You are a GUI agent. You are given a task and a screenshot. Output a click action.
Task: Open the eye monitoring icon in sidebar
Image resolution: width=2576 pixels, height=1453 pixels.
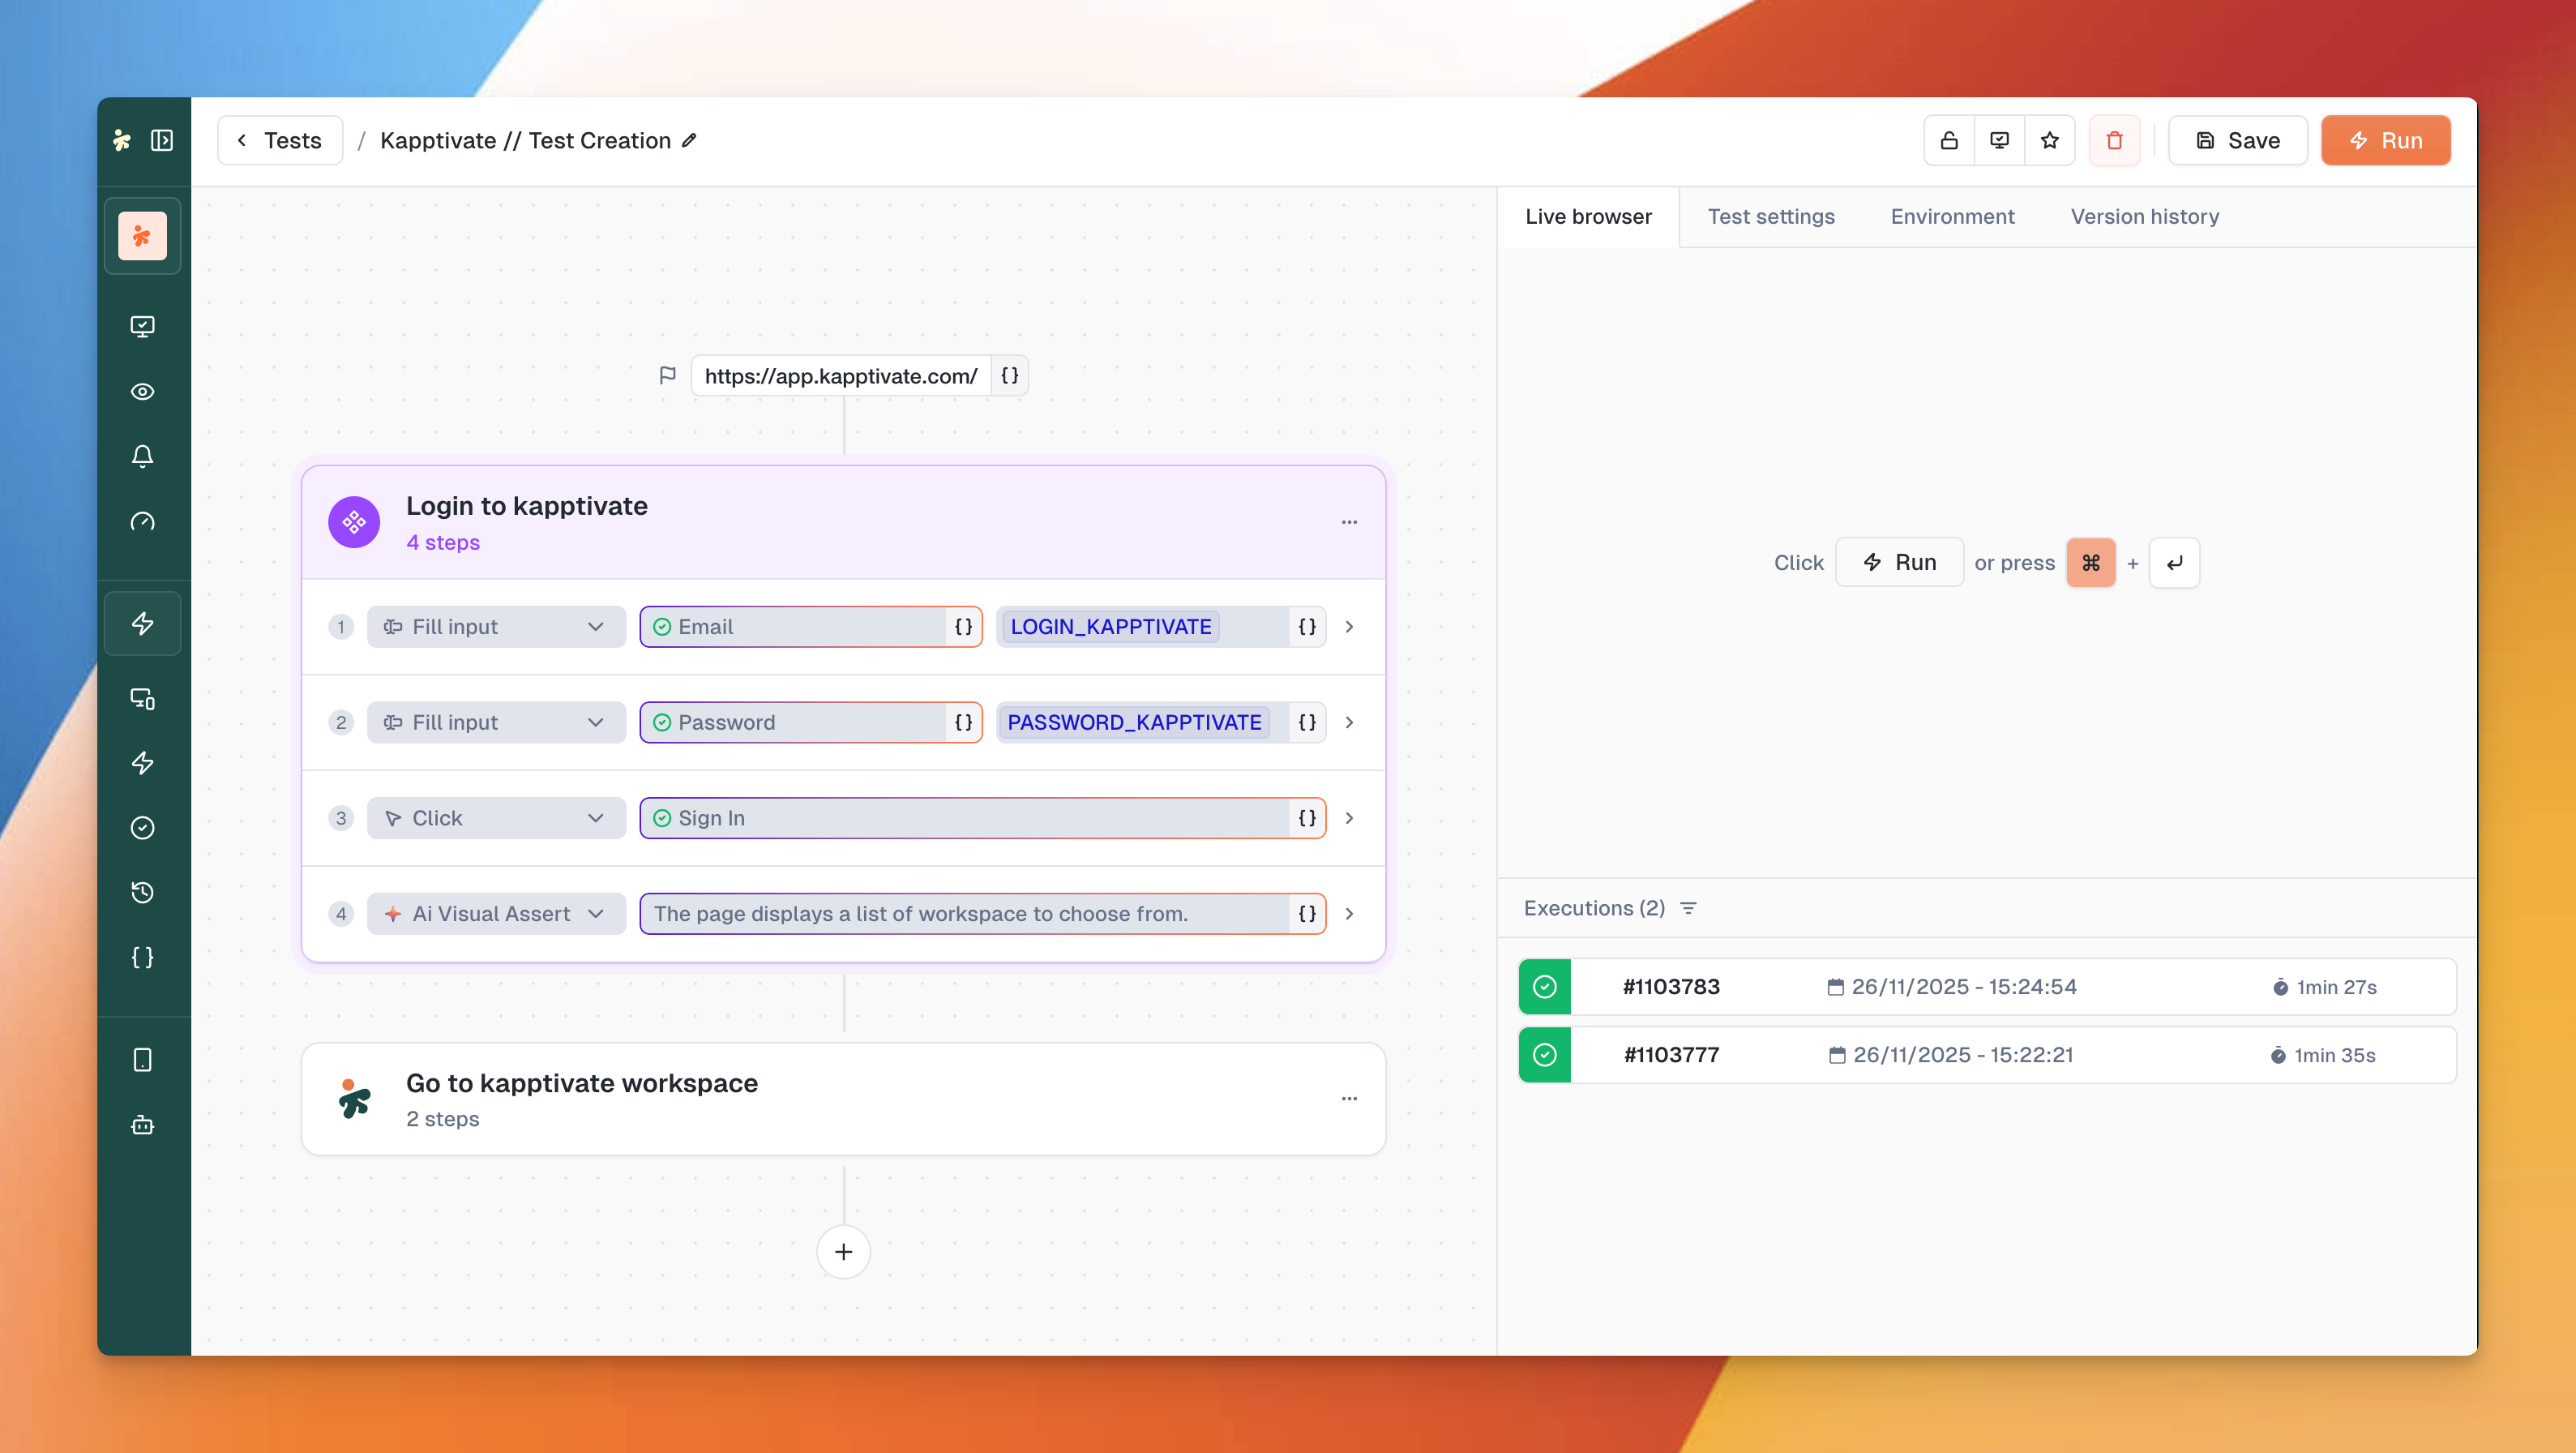click(142, 391)
